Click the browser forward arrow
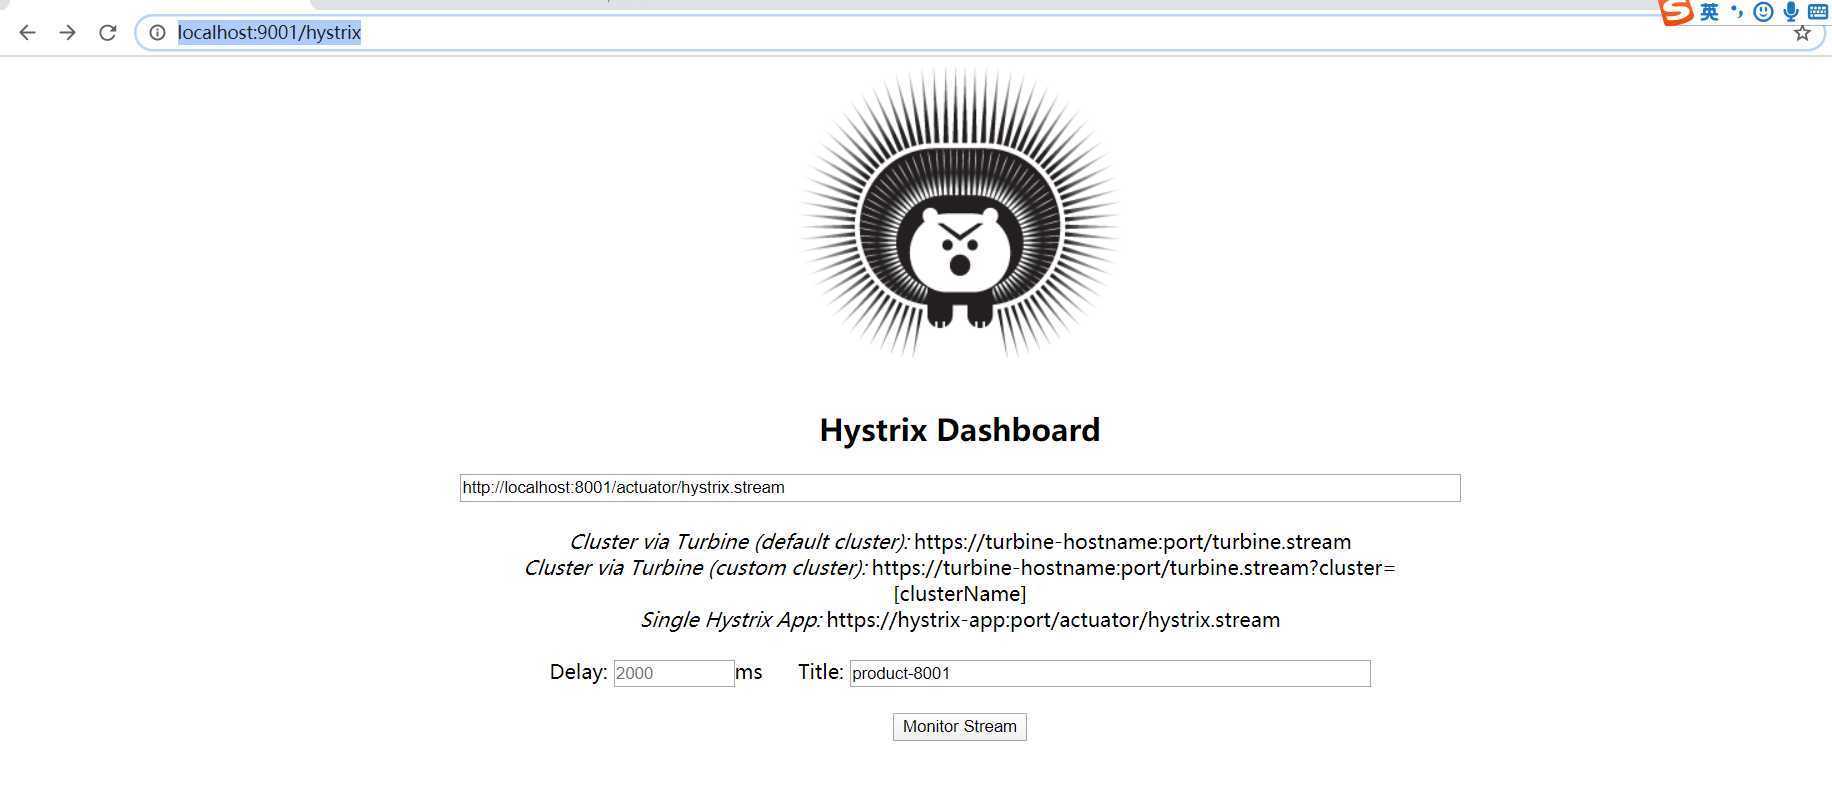 click(67, 33)
